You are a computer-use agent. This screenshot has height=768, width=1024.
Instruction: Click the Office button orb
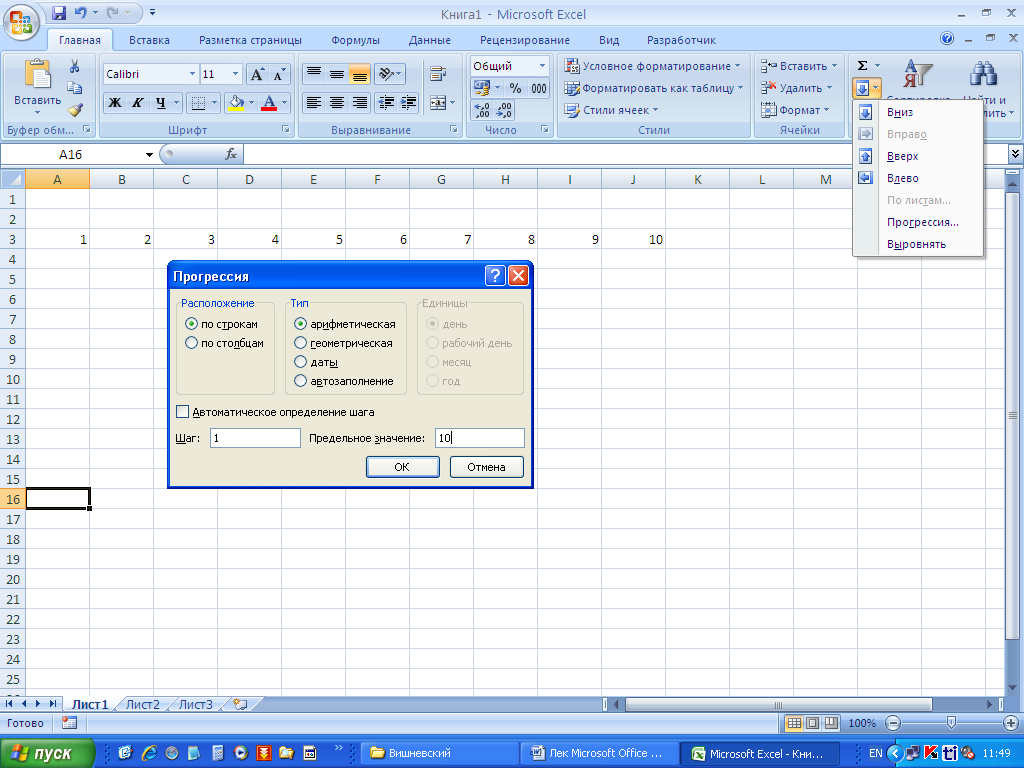(21, 23)
